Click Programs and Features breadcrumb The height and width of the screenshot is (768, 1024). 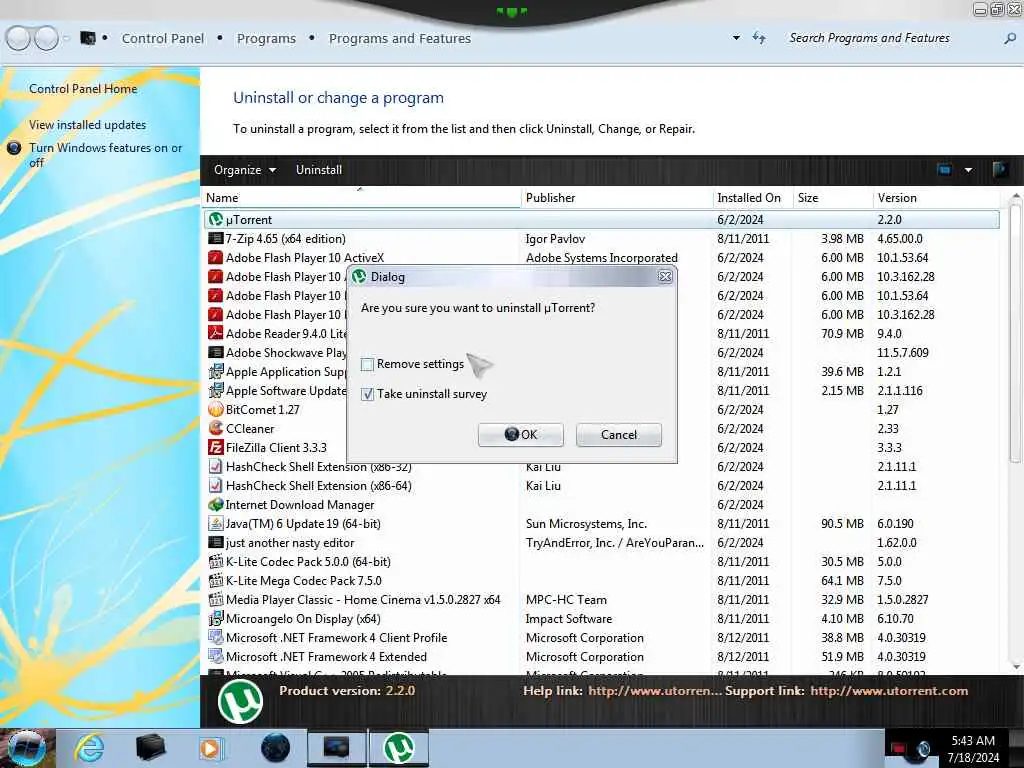coord(400,39)
